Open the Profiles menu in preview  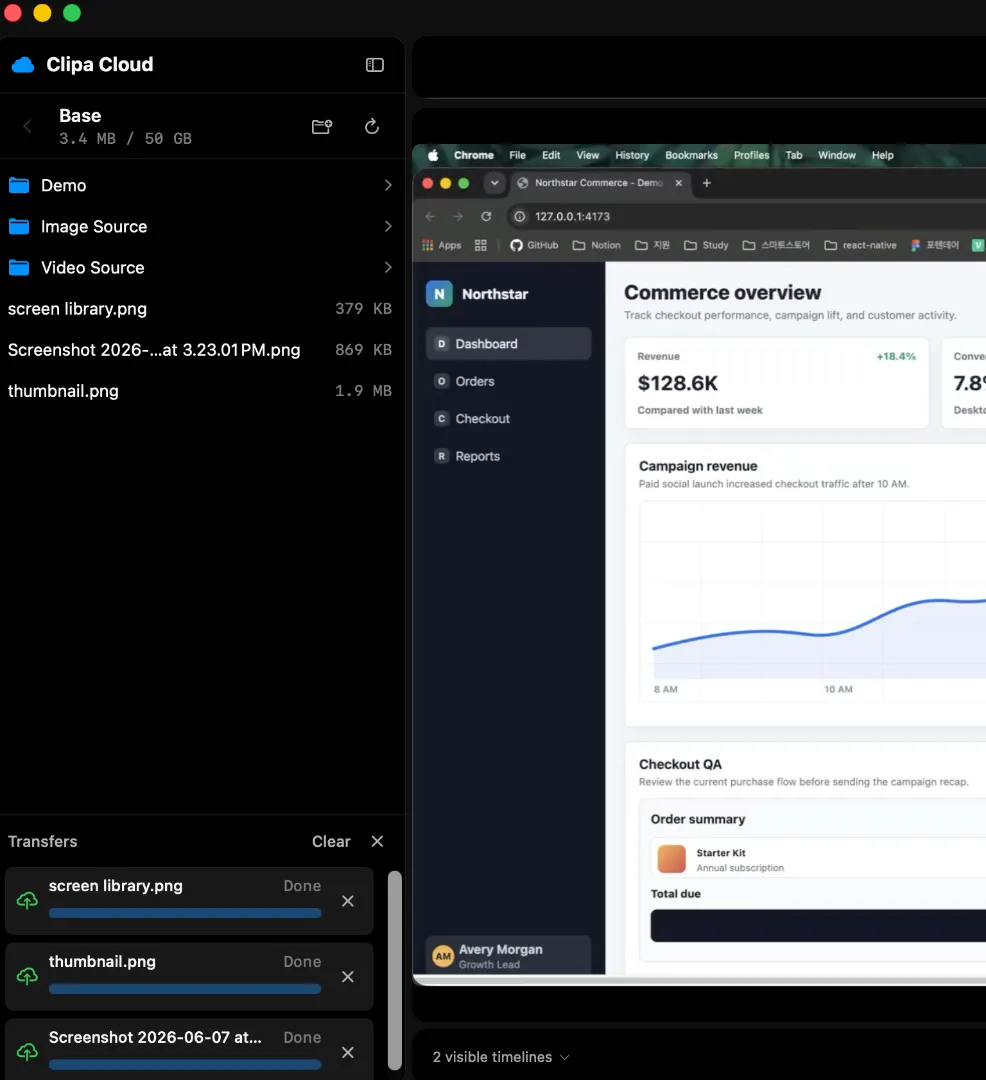751,156
